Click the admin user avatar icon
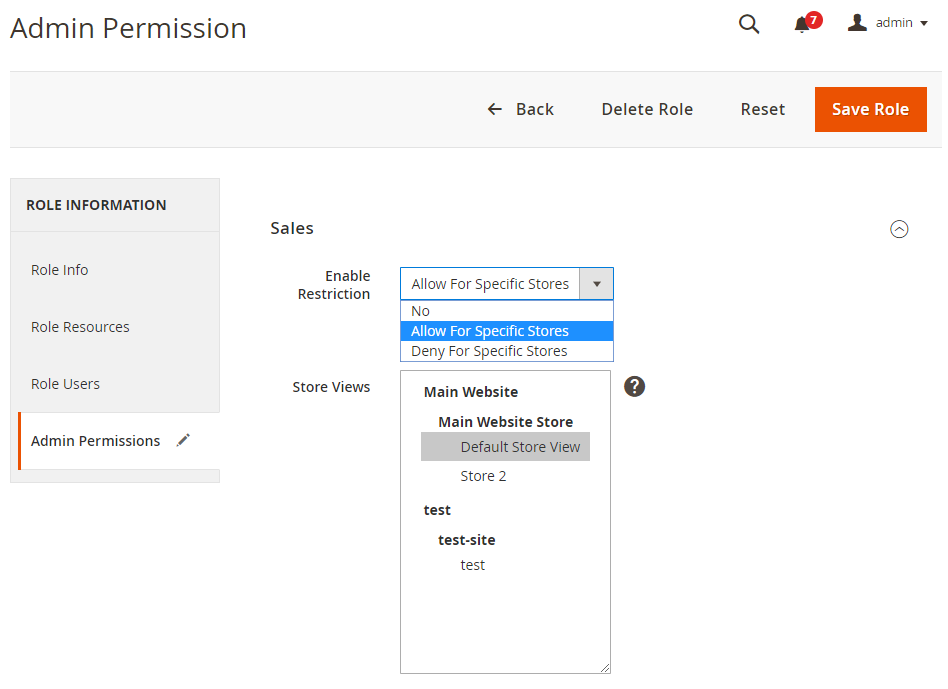The image size is (948, 689). pyautogui.click(x=857, y=23)
